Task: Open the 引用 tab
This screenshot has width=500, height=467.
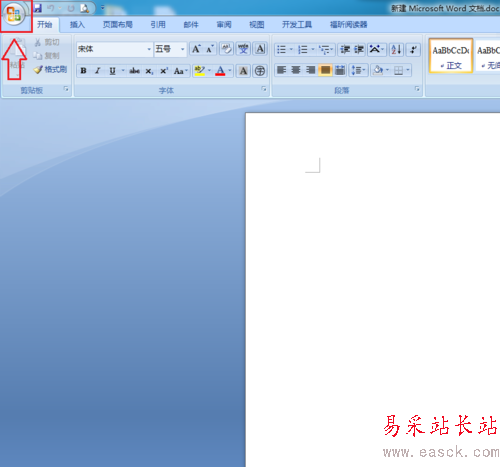Action: [158, 25]
